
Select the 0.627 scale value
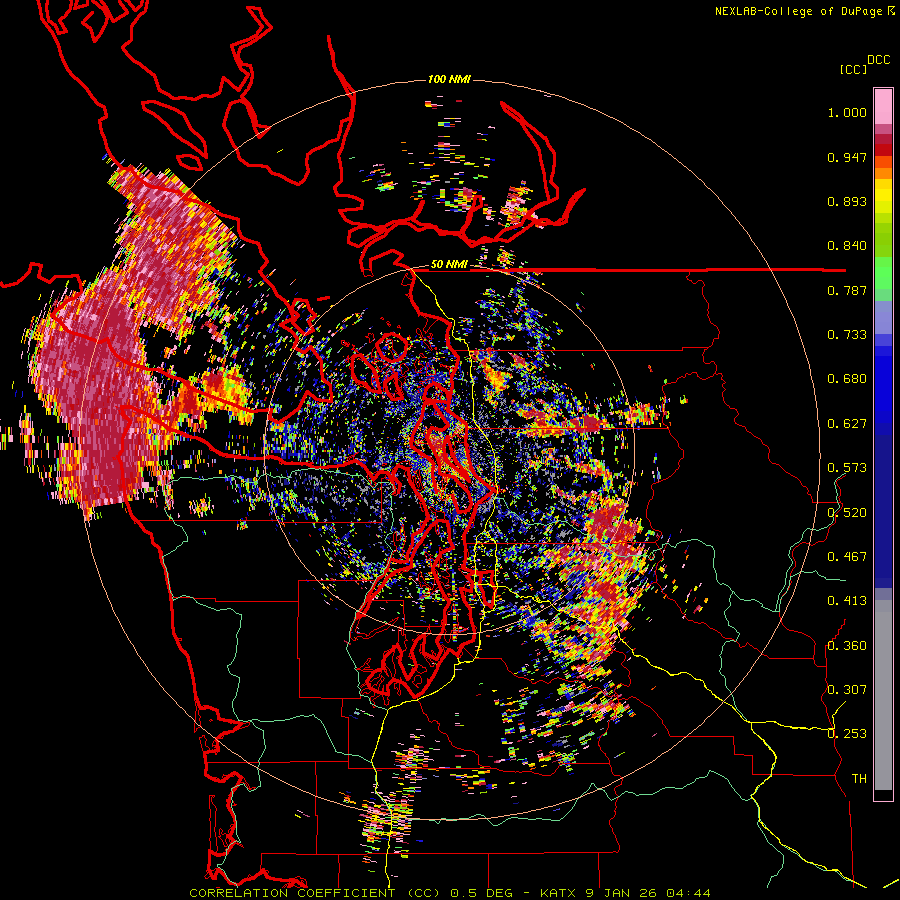coord(847,424)
